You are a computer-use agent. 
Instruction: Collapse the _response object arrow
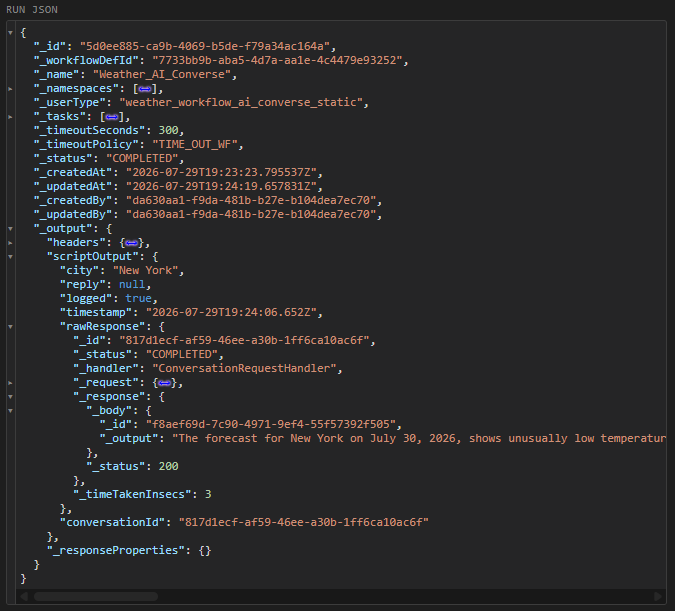(x=10, y=397)
